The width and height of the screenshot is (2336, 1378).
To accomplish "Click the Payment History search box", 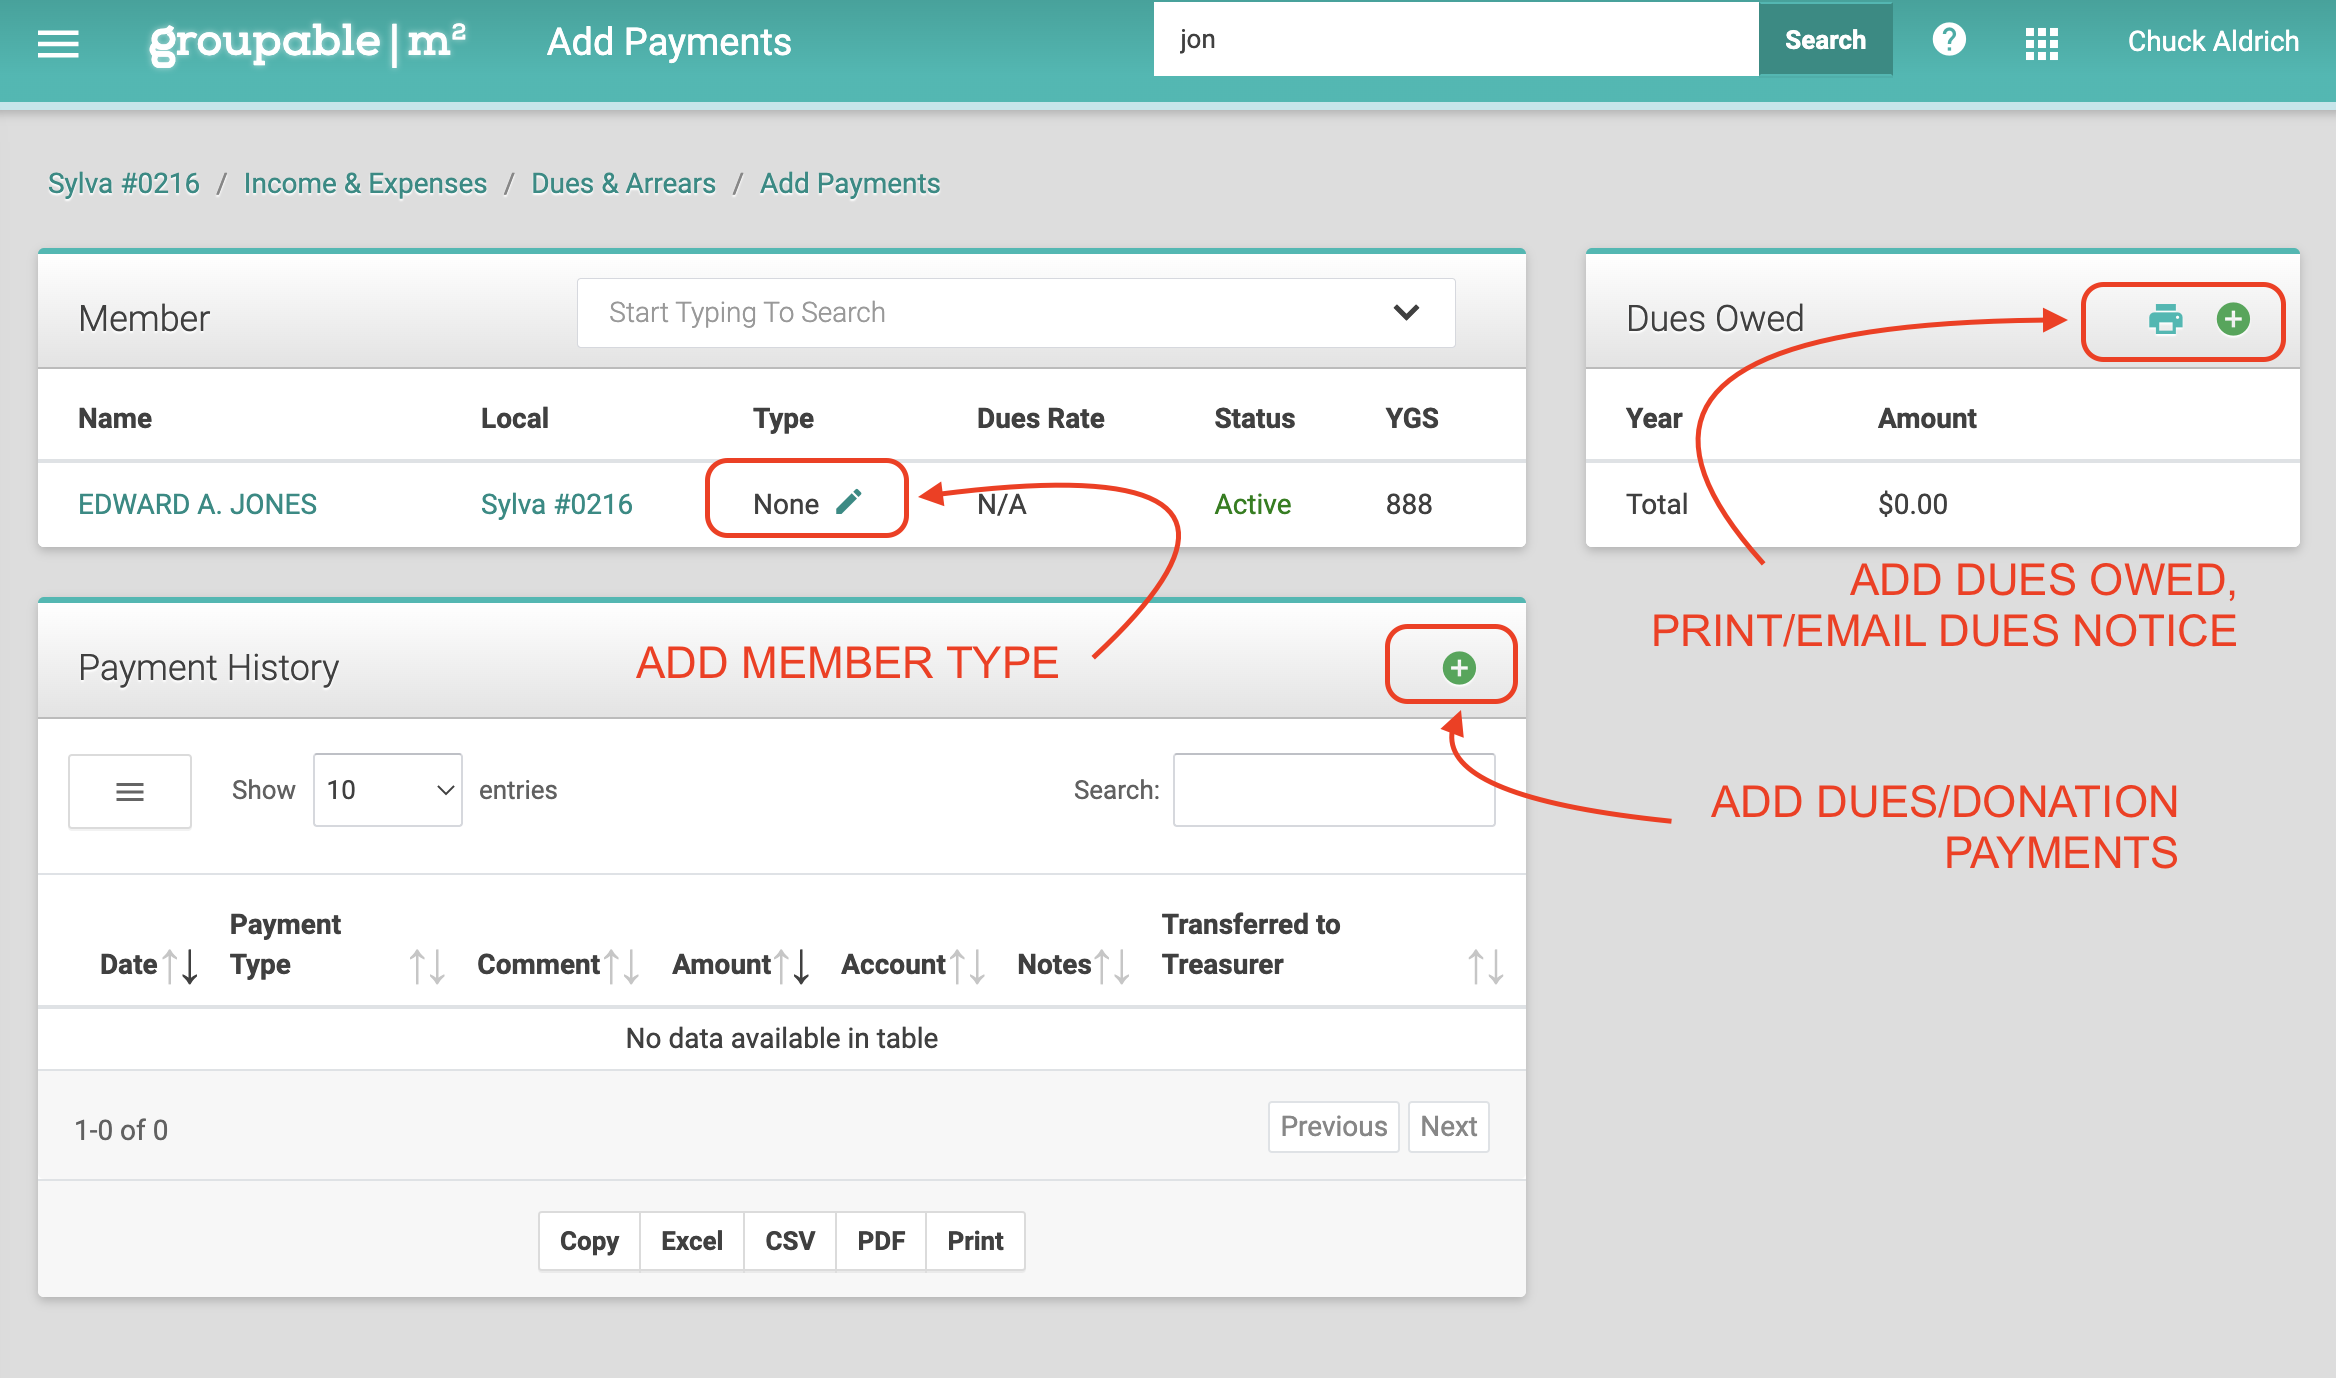I will [x=1334, y=790].
